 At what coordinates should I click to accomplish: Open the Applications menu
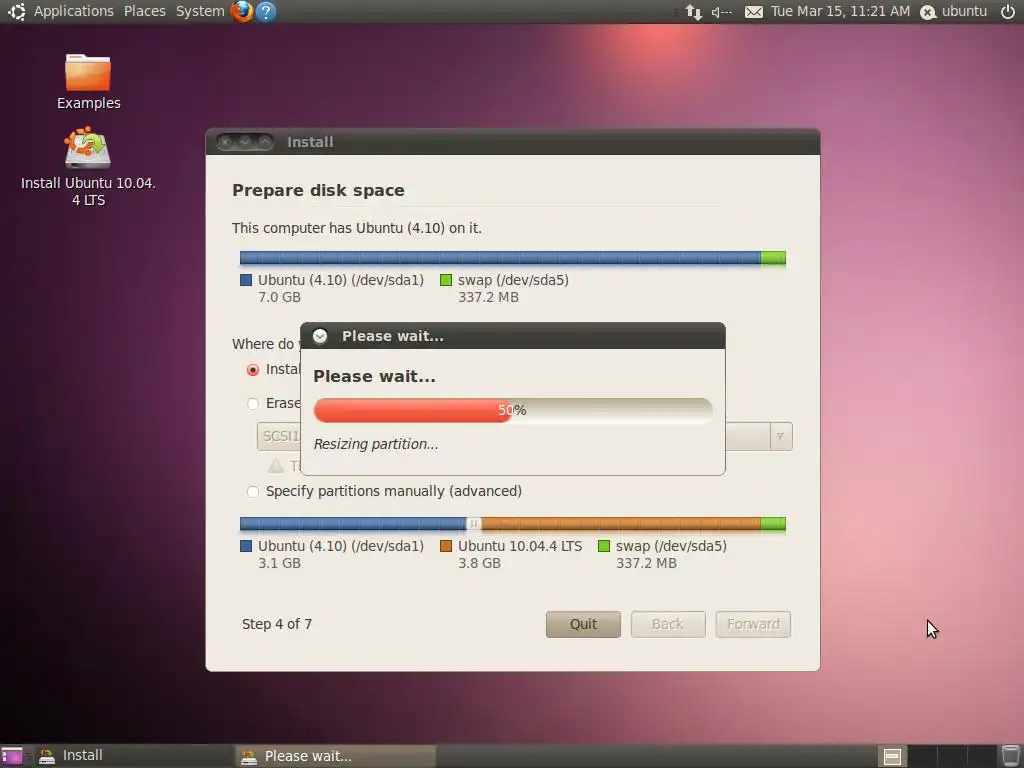[74, 11]
